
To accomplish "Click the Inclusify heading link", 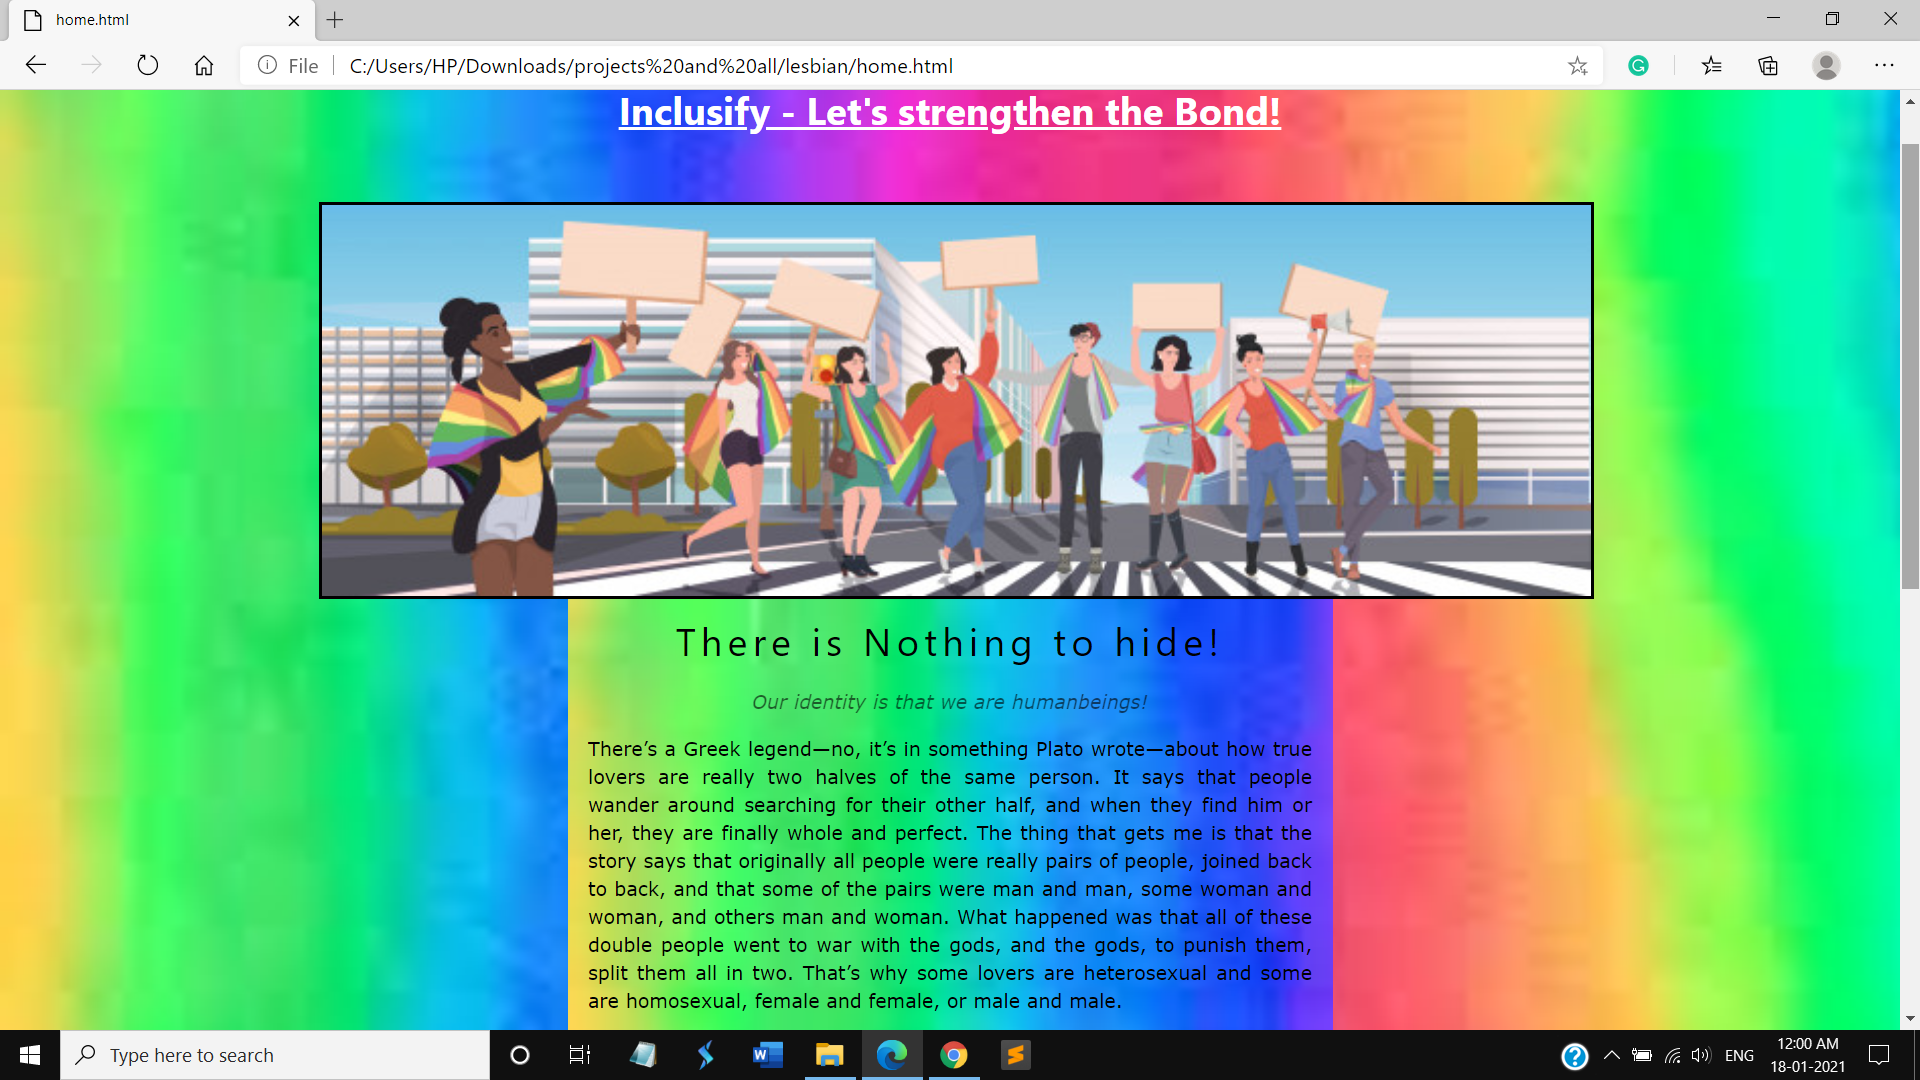I will point(949,112).
